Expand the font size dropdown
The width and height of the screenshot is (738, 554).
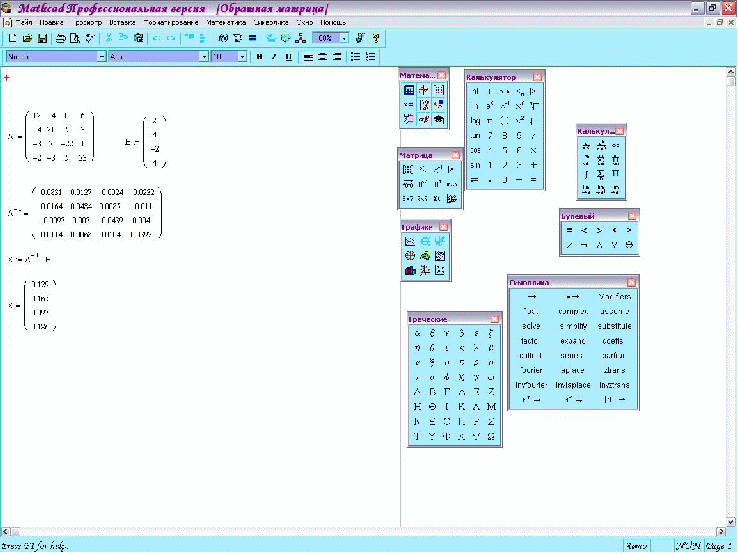coord(242,56)
